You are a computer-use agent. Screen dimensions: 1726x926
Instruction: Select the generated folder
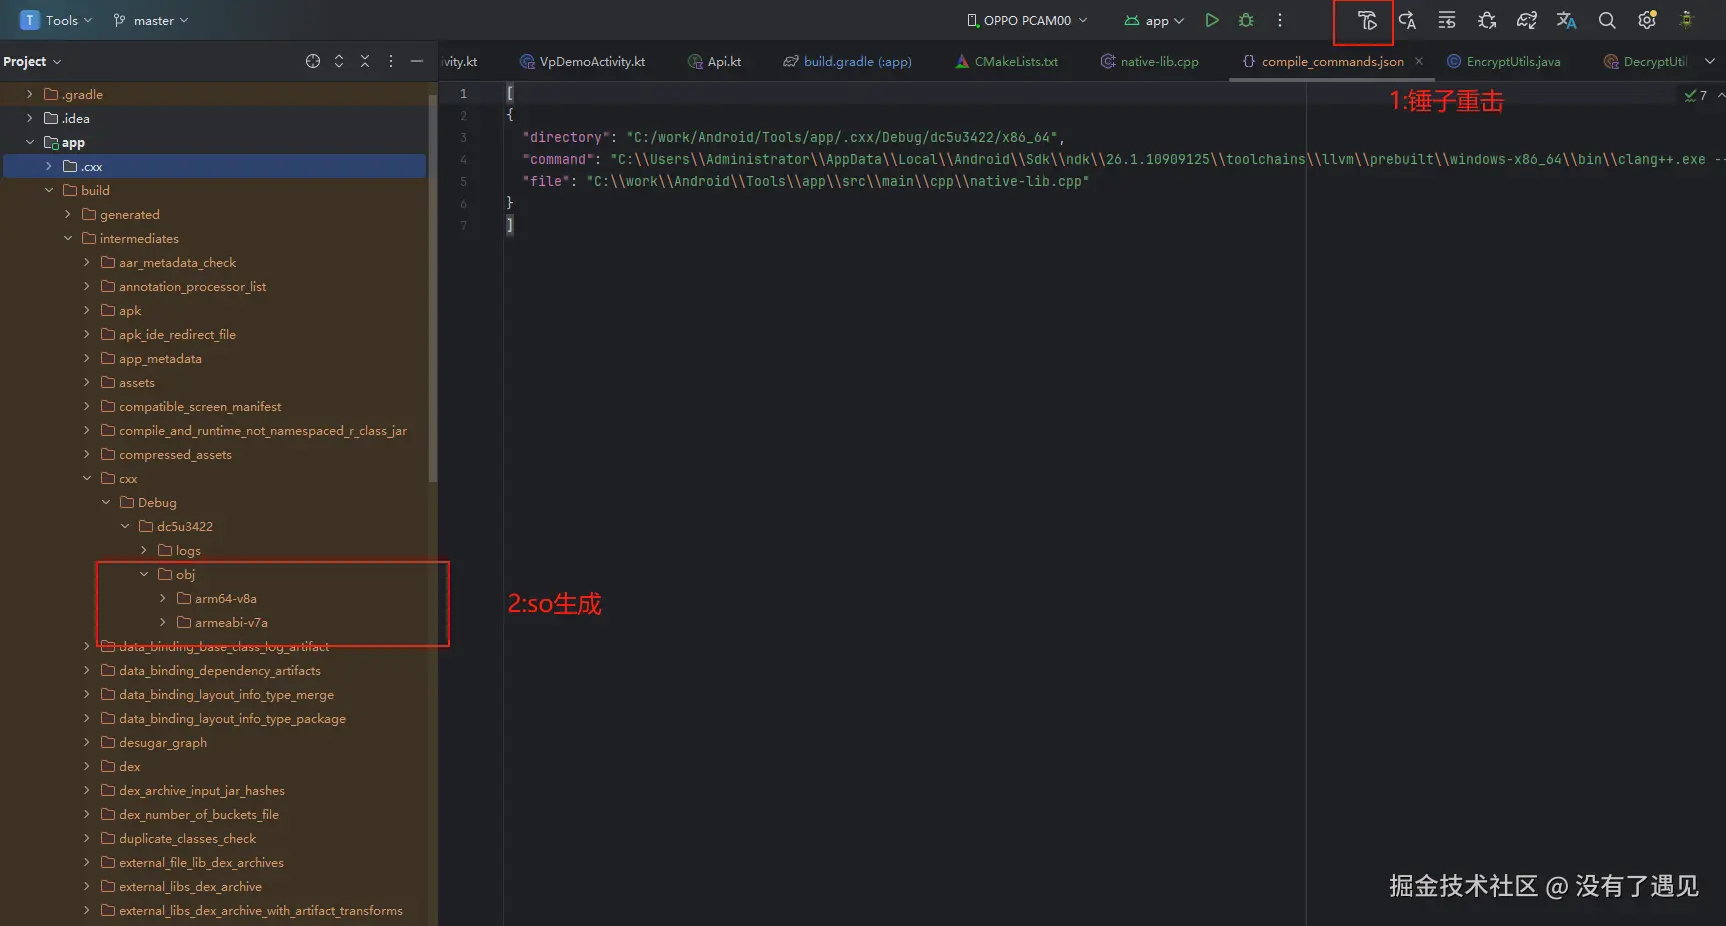[x=129, y=214]
